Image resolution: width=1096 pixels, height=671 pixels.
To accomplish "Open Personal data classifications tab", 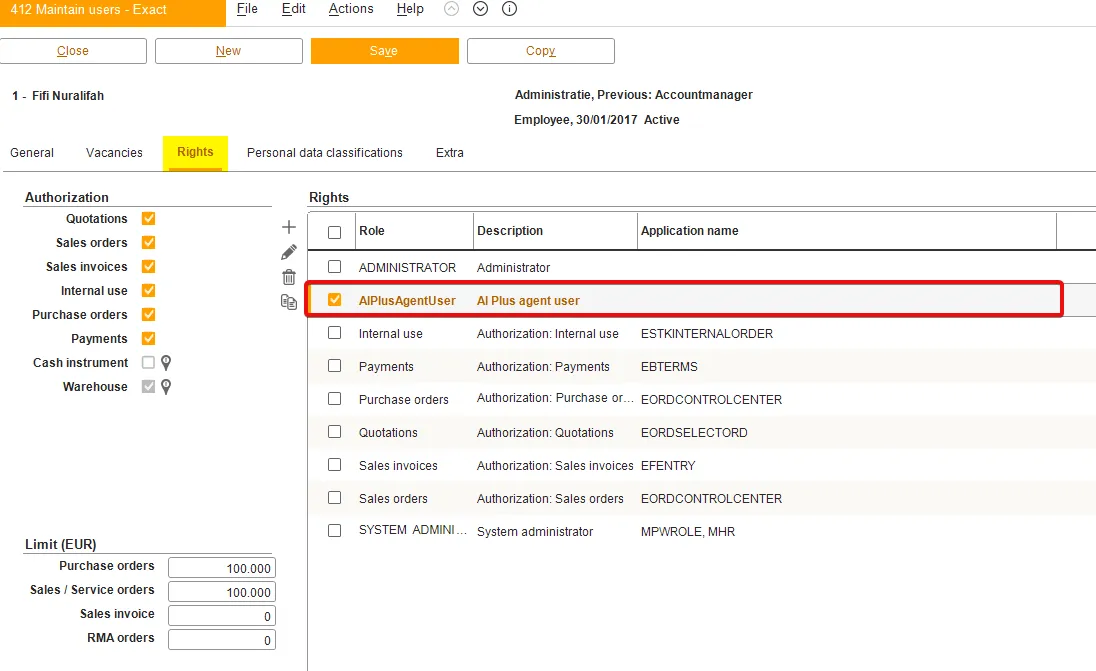I will (325, 152).
